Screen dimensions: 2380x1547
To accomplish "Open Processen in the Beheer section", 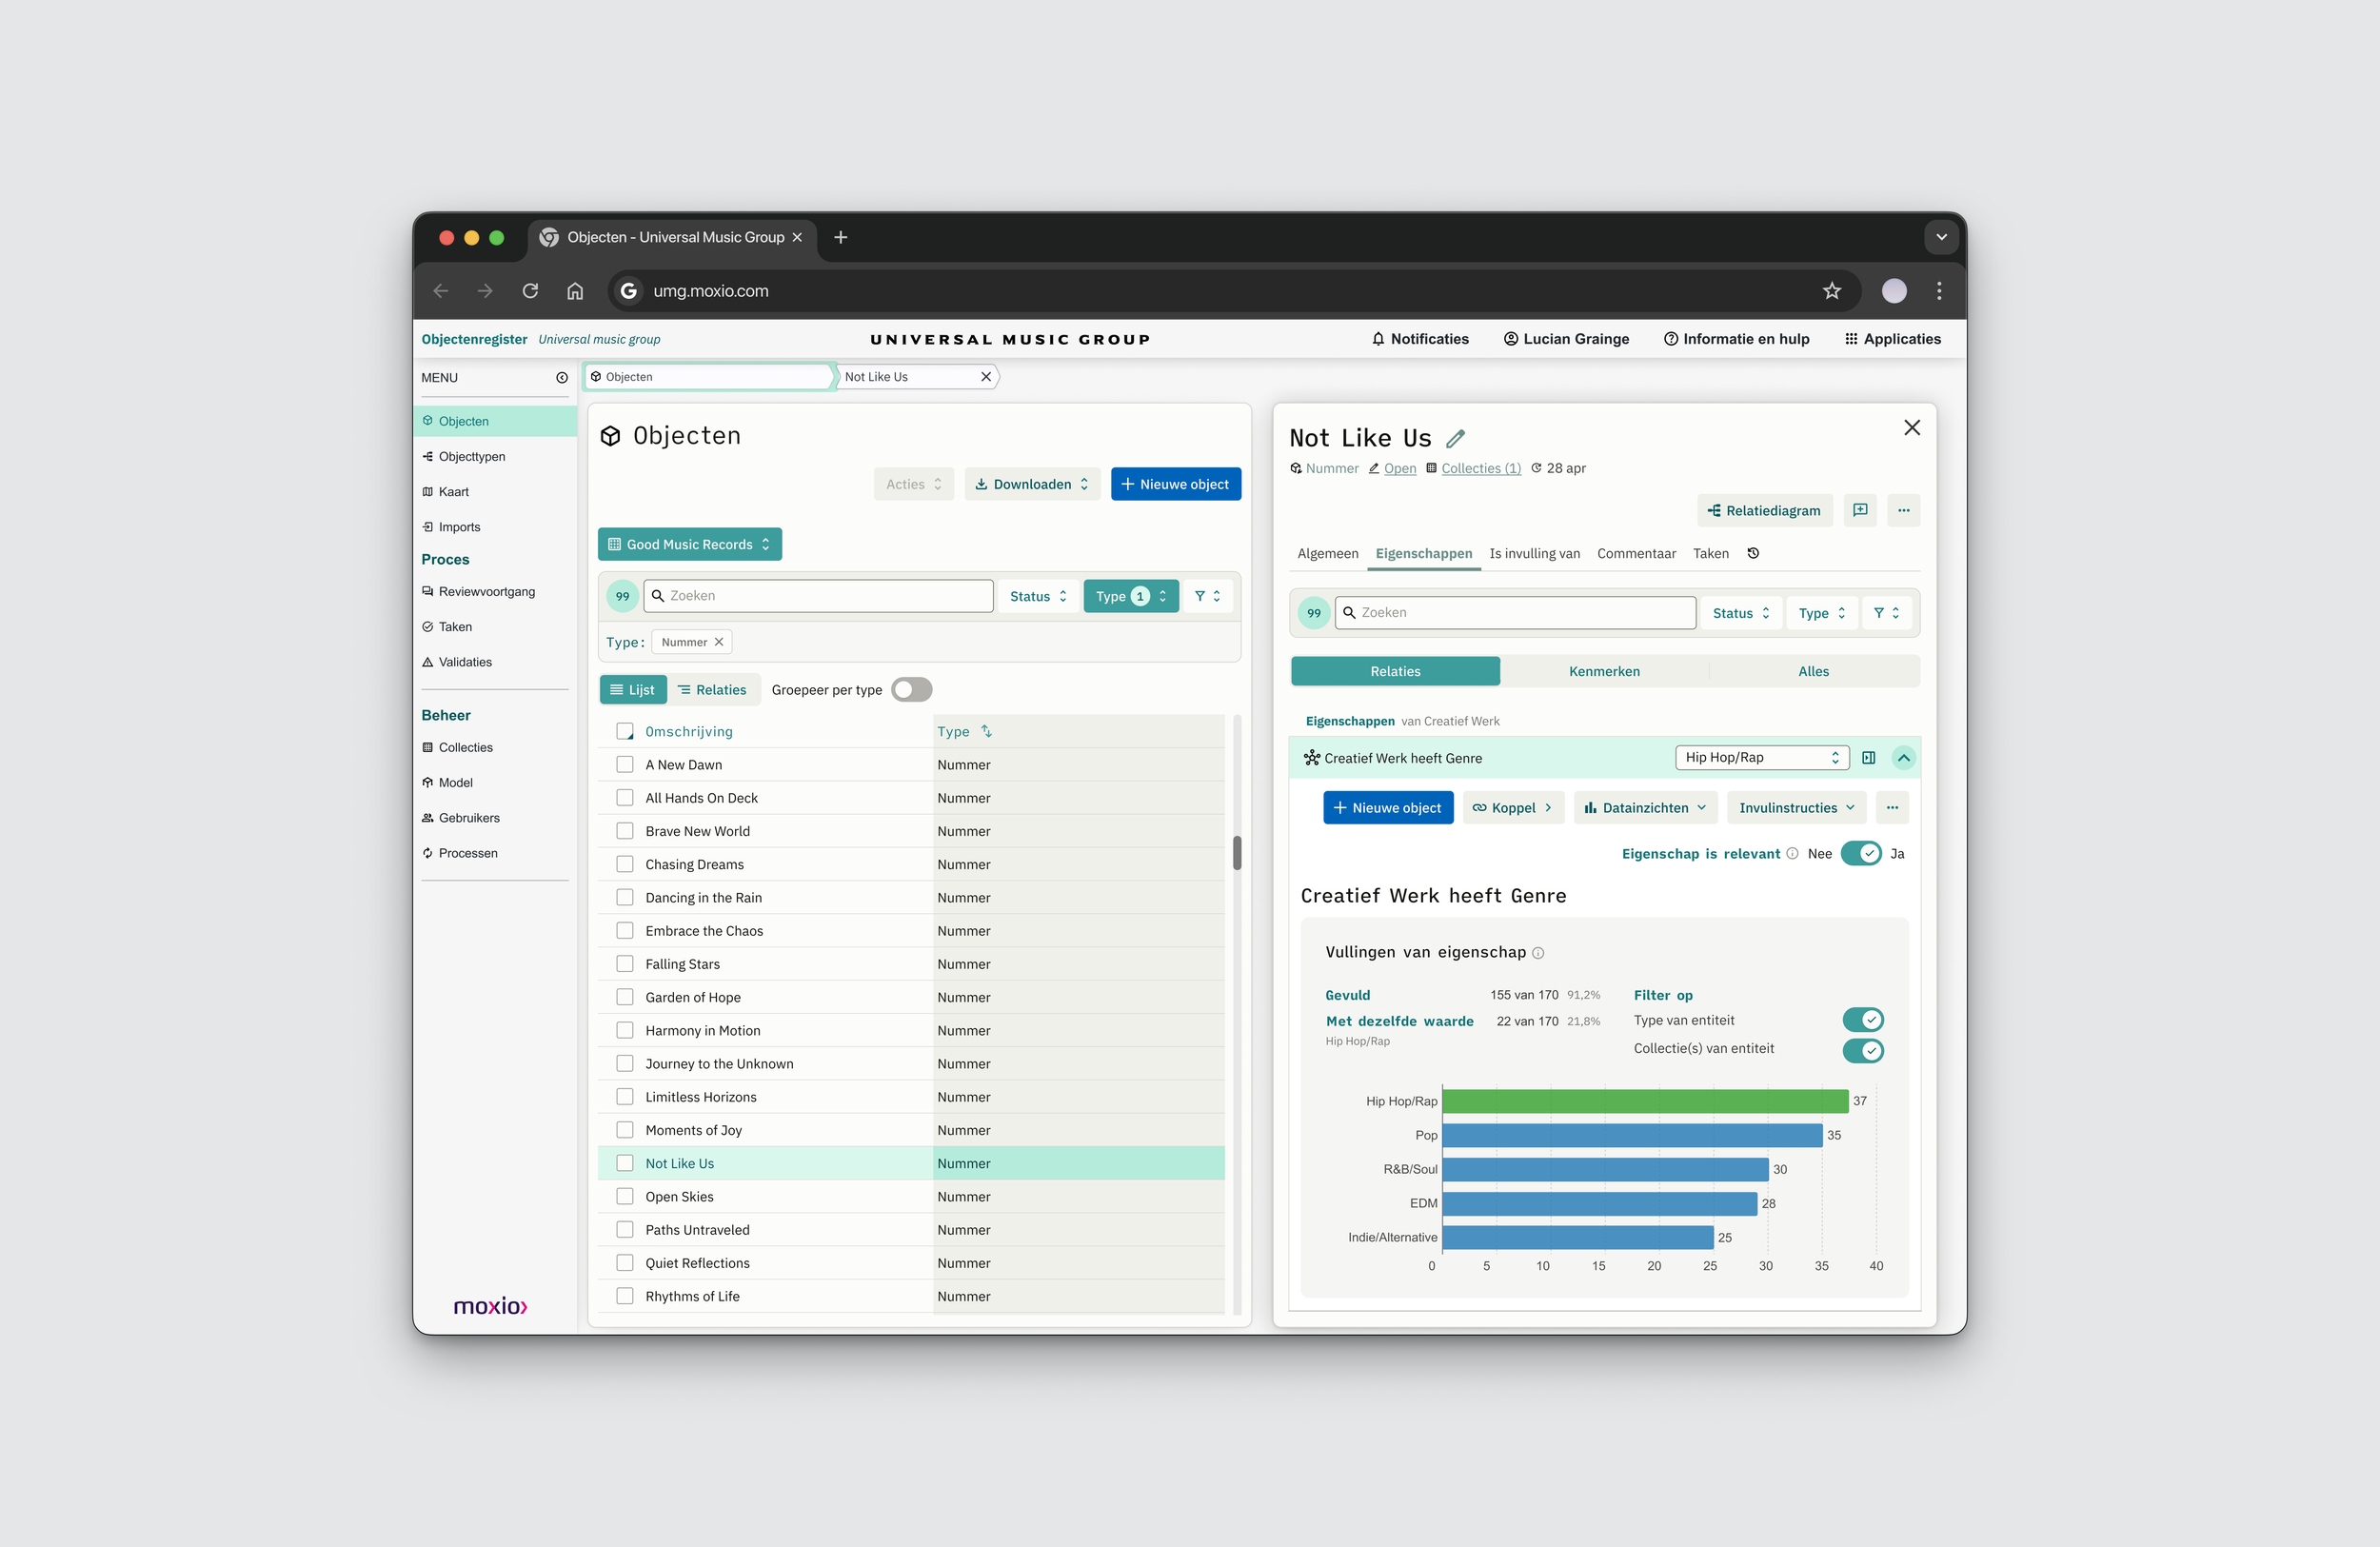I will click(467, 853).
